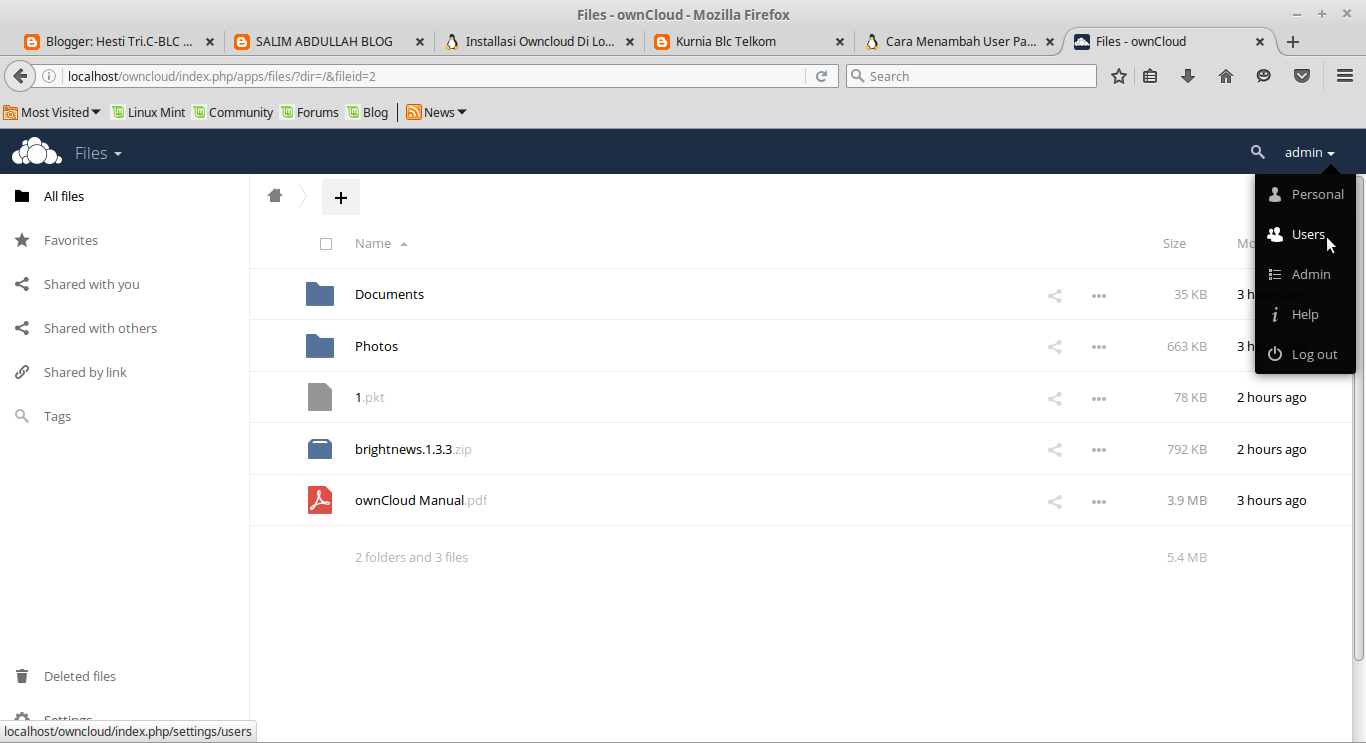Reload the page with refresh icon
Image resolution: width=1366 pixels, height=743 pixels.
(x=821, y=76)
